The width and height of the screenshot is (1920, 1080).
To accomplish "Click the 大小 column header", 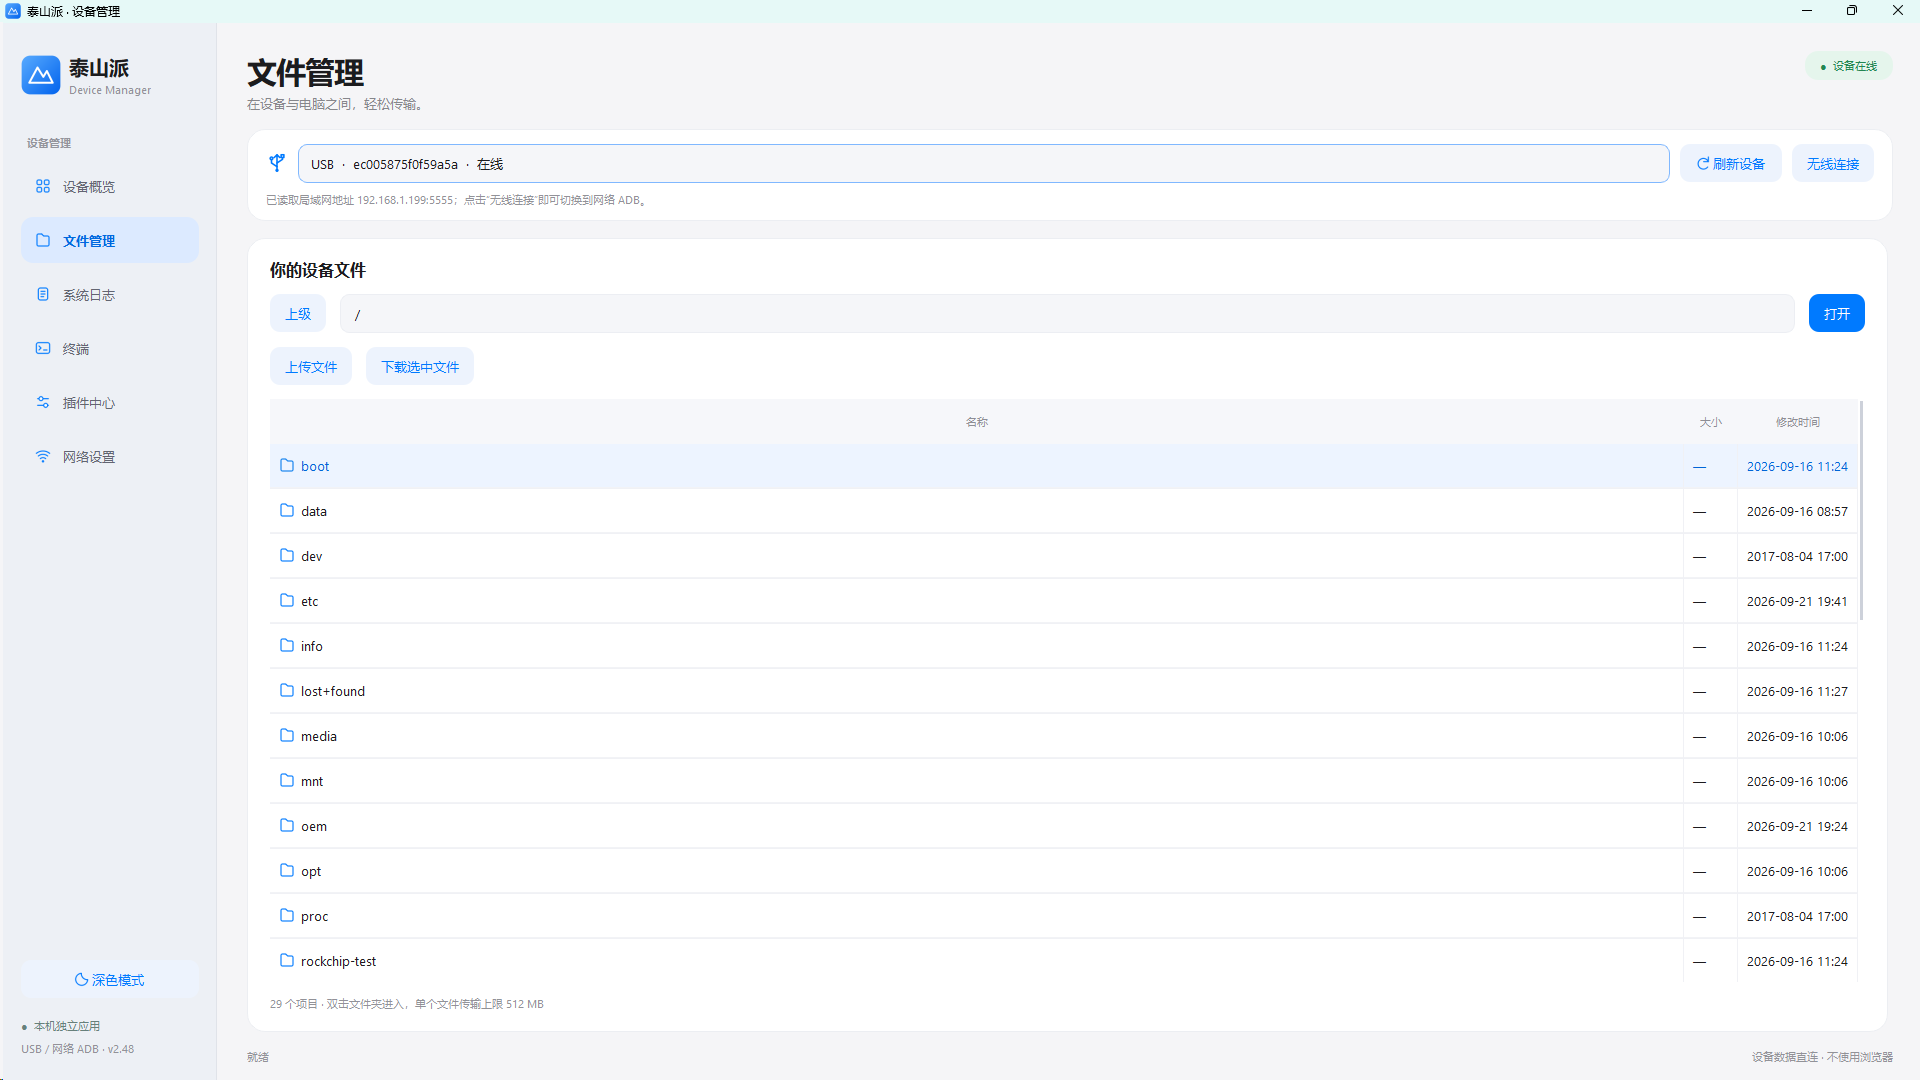I will 1710,422.
